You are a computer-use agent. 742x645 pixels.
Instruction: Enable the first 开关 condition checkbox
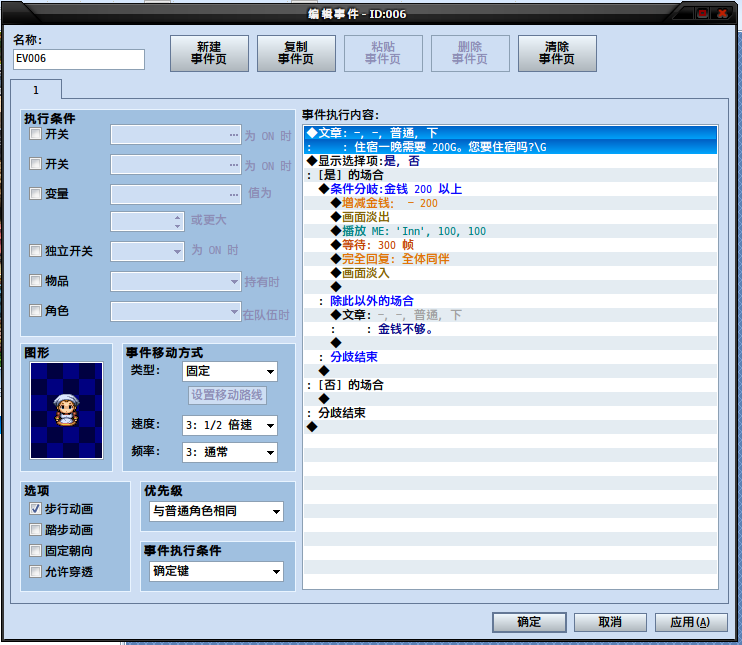click(x=35, y=134)
